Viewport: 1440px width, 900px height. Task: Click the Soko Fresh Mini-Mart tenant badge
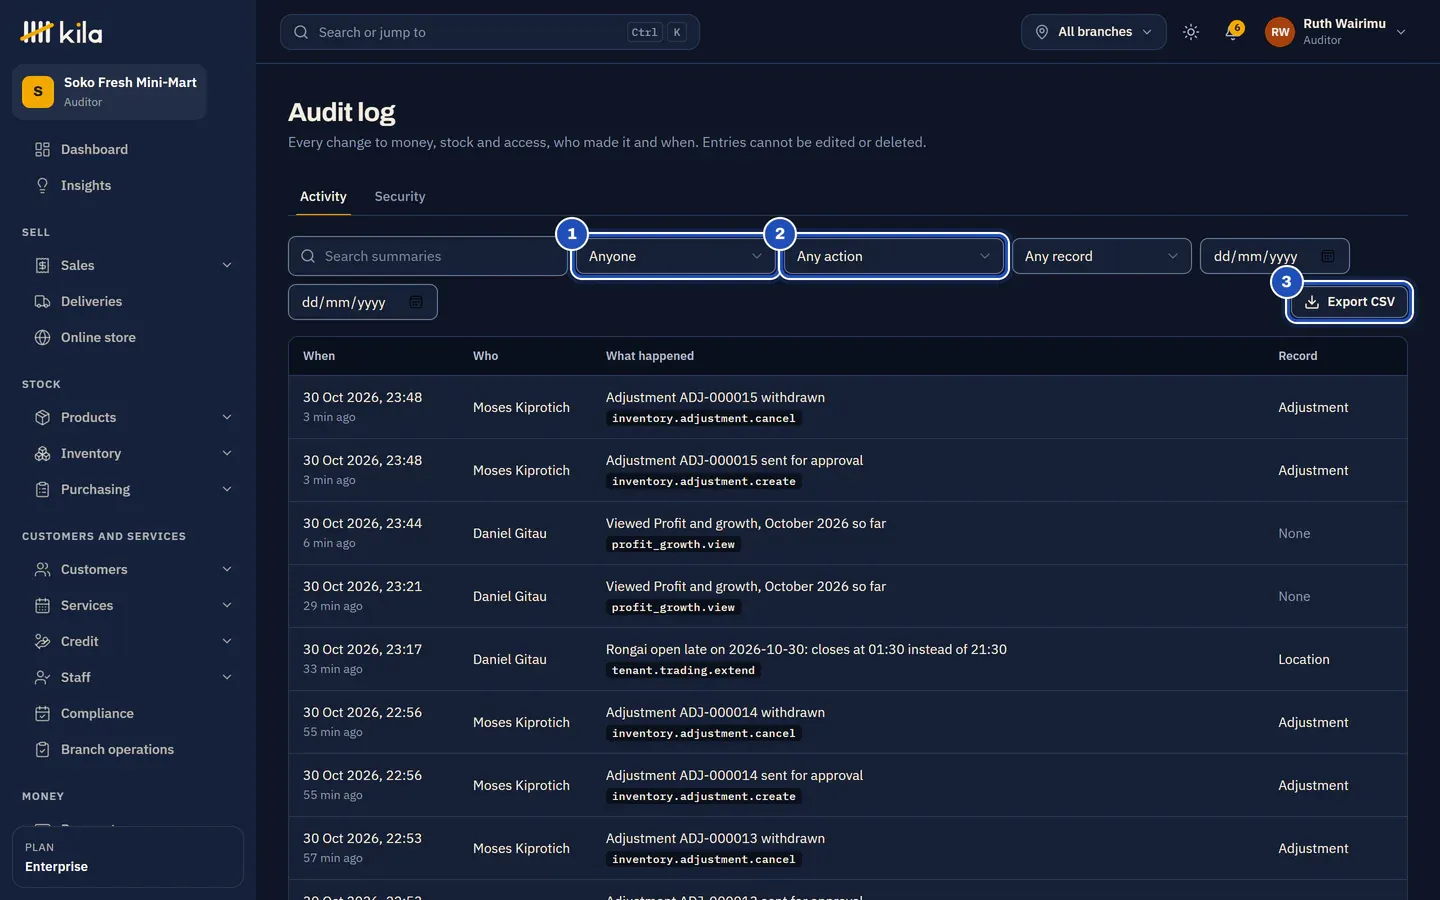[109, 92]
